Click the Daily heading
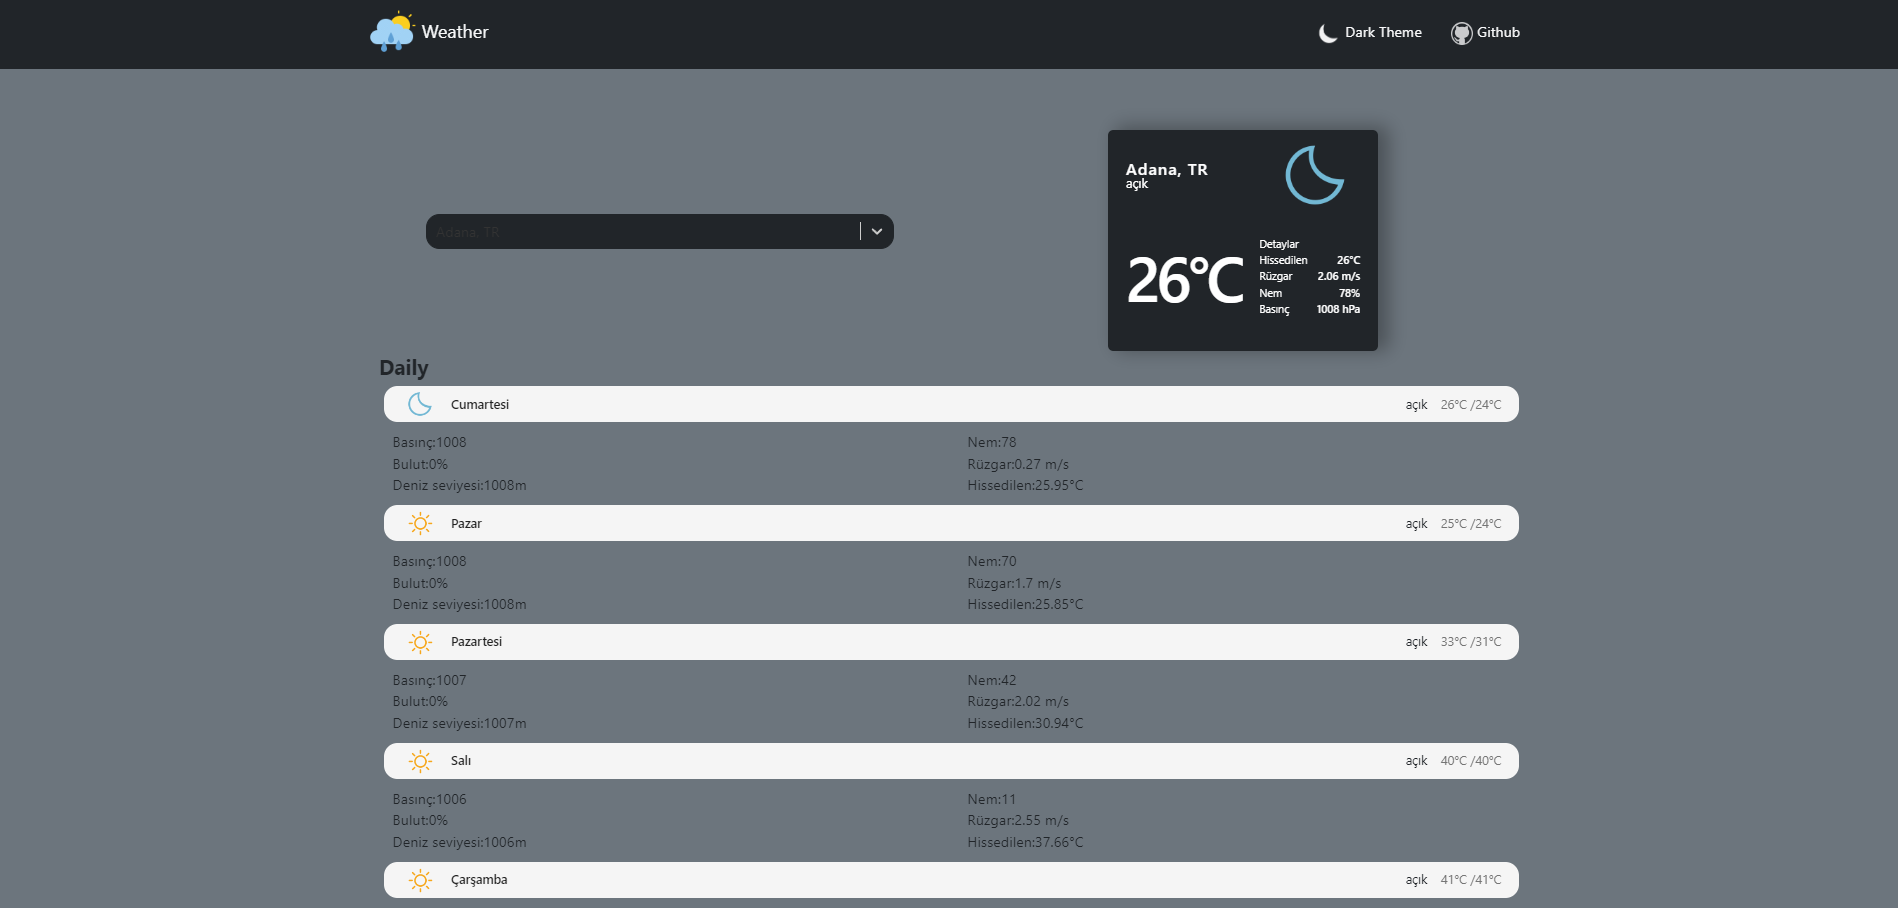This screenshot has width=1898, height=908. click(x=404, y=368)
